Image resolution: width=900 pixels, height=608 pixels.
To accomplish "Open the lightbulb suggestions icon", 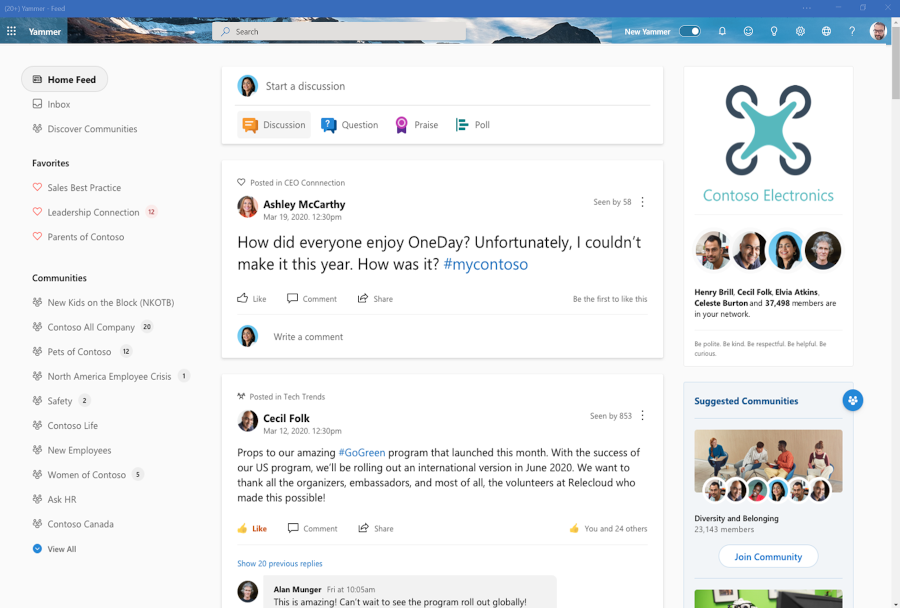I will click(x=774, y=31).
